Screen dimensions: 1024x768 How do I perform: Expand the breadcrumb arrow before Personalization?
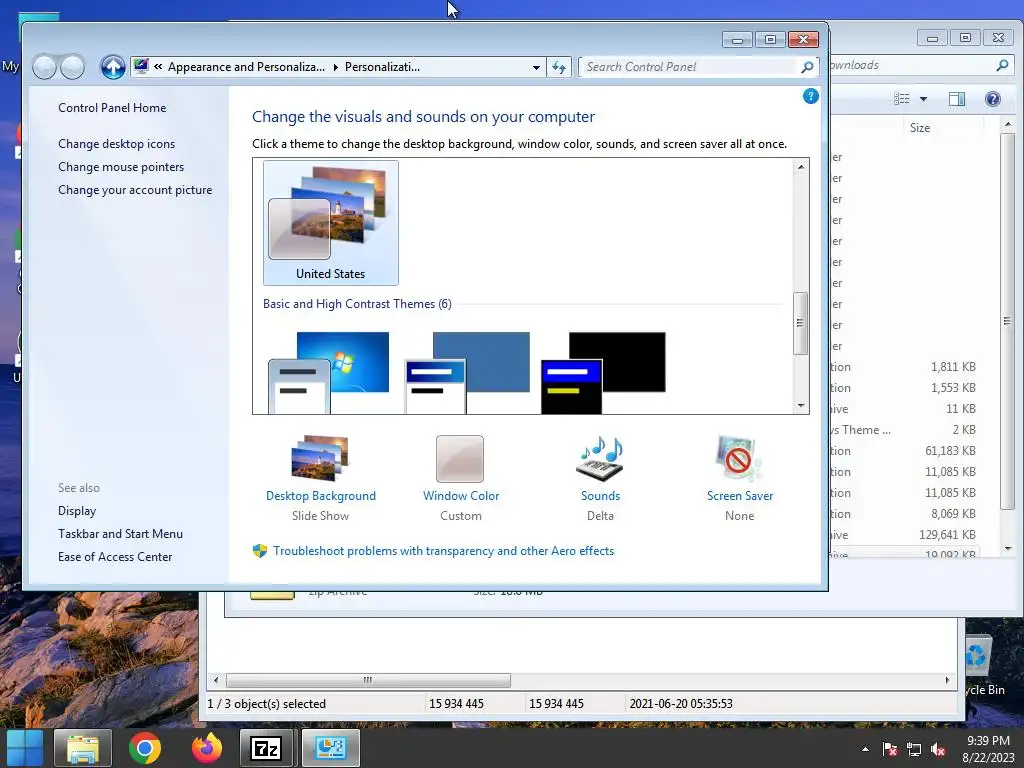click(x=335, y=67)
